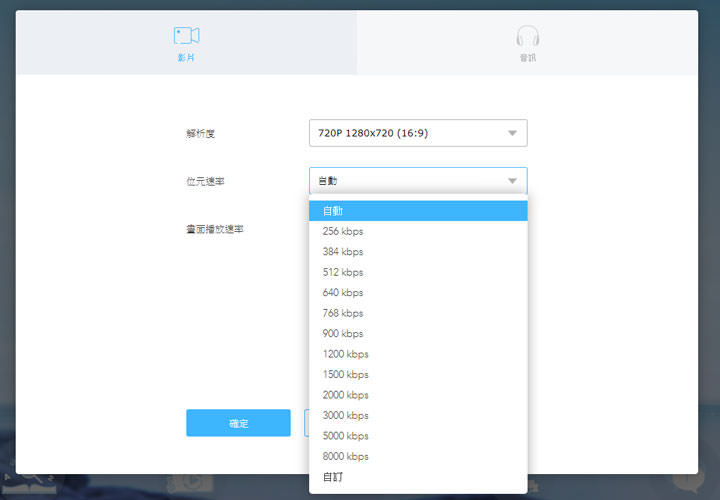Screen dimensions: 720x500
Task: Choose 1200 kbps bitrate option
Action: pyautogui.click(x=418, y=354)
